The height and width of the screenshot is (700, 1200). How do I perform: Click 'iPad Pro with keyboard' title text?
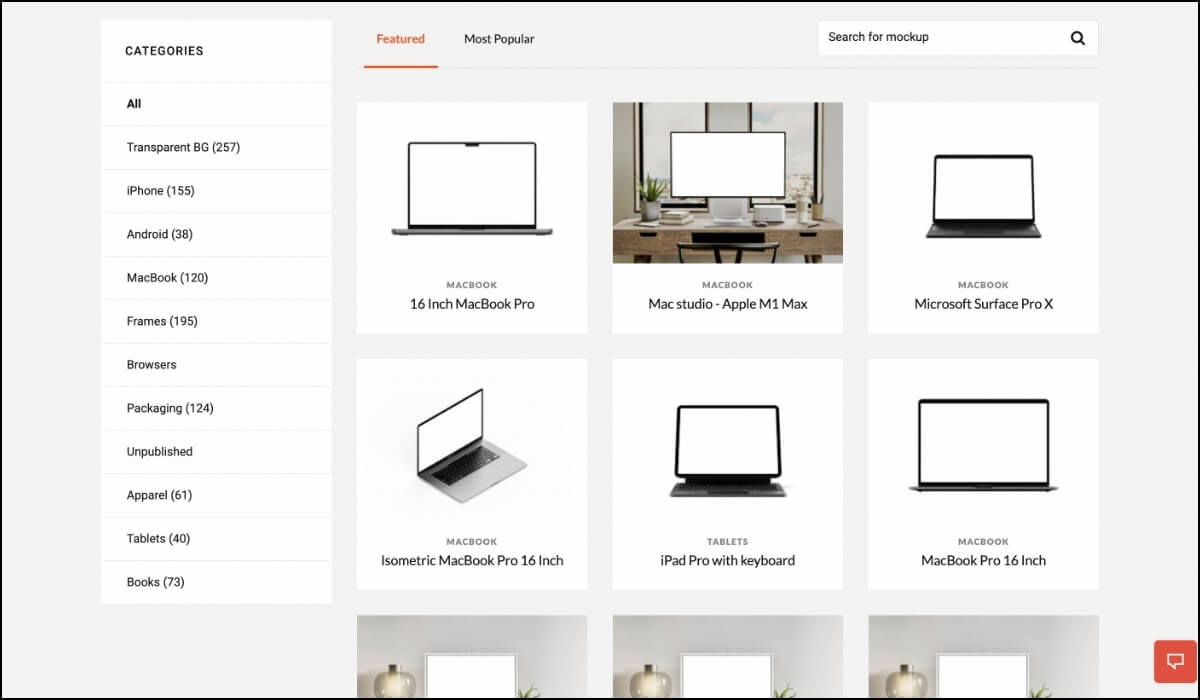[728, 561]
